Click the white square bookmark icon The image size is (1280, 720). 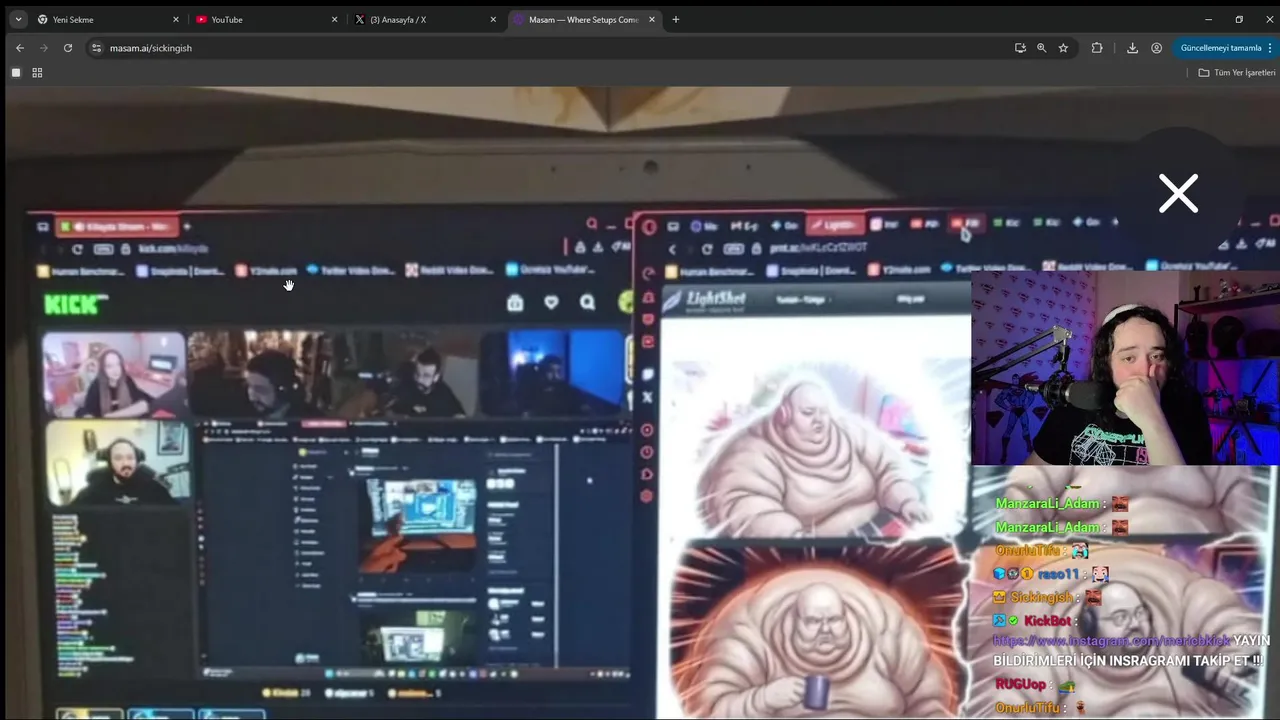pyautogui.click(x=16, y=73)
